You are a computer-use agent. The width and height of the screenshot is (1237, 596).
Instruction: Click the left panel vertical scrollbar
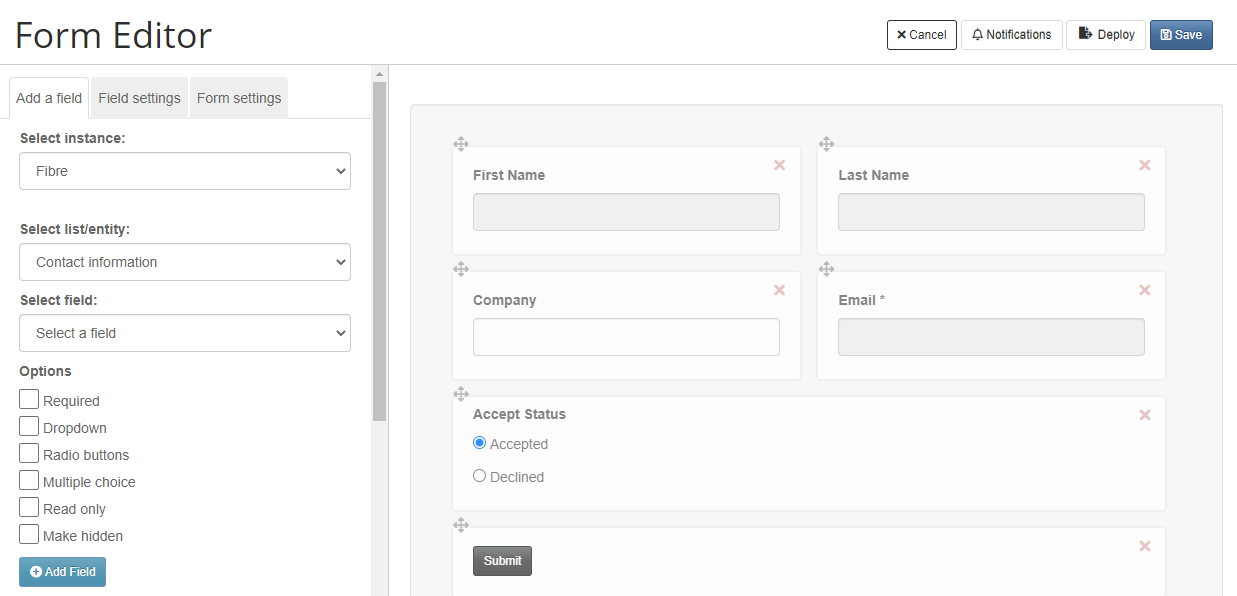tap(379, 250)
